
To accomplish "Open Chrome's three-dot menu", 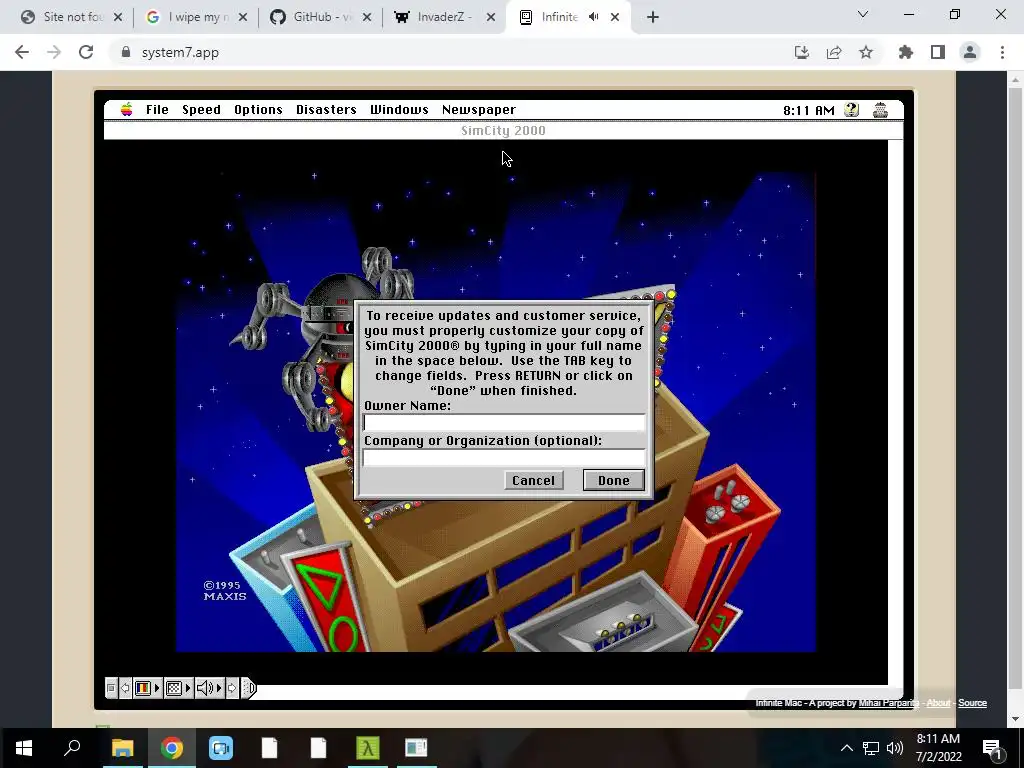I will [1002, 52].
